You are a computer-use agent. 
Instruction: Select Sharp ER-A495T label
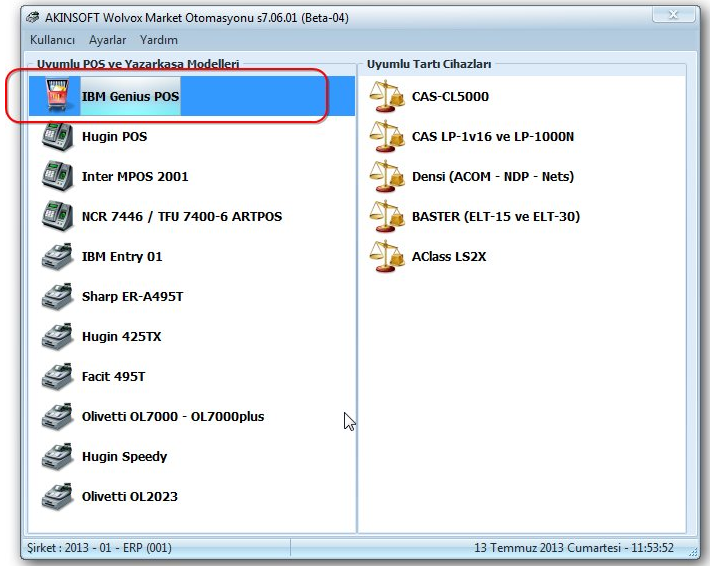point(132,296)
